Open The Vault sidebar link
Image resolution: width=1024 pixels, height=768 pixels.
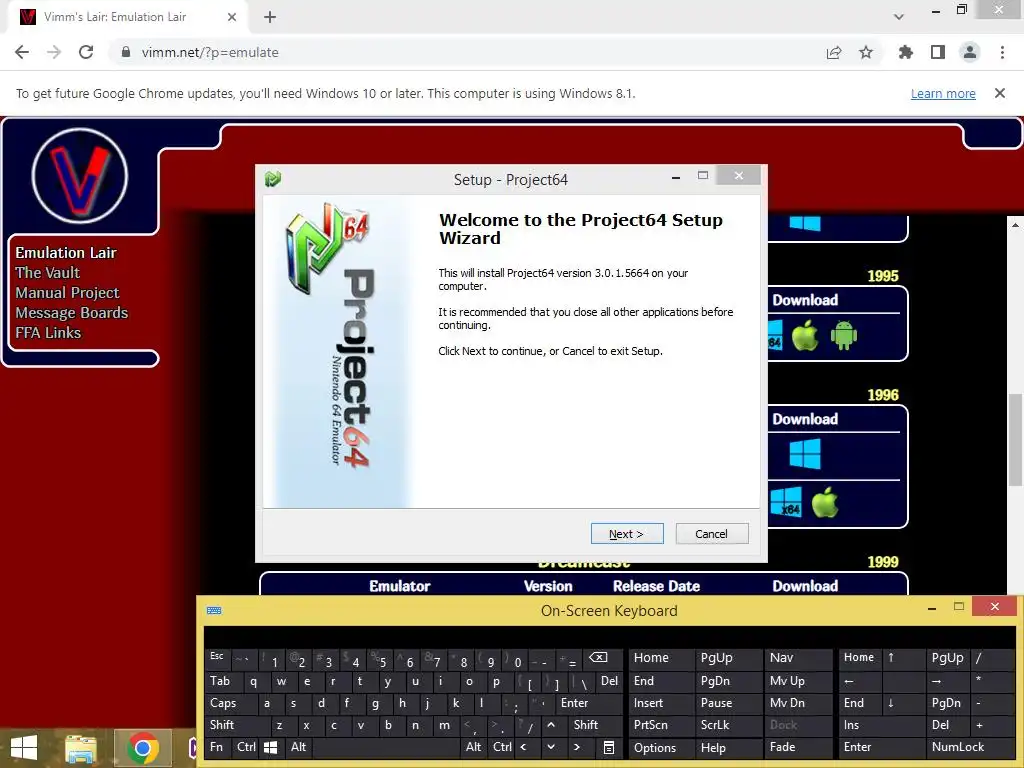coord(48,272)
